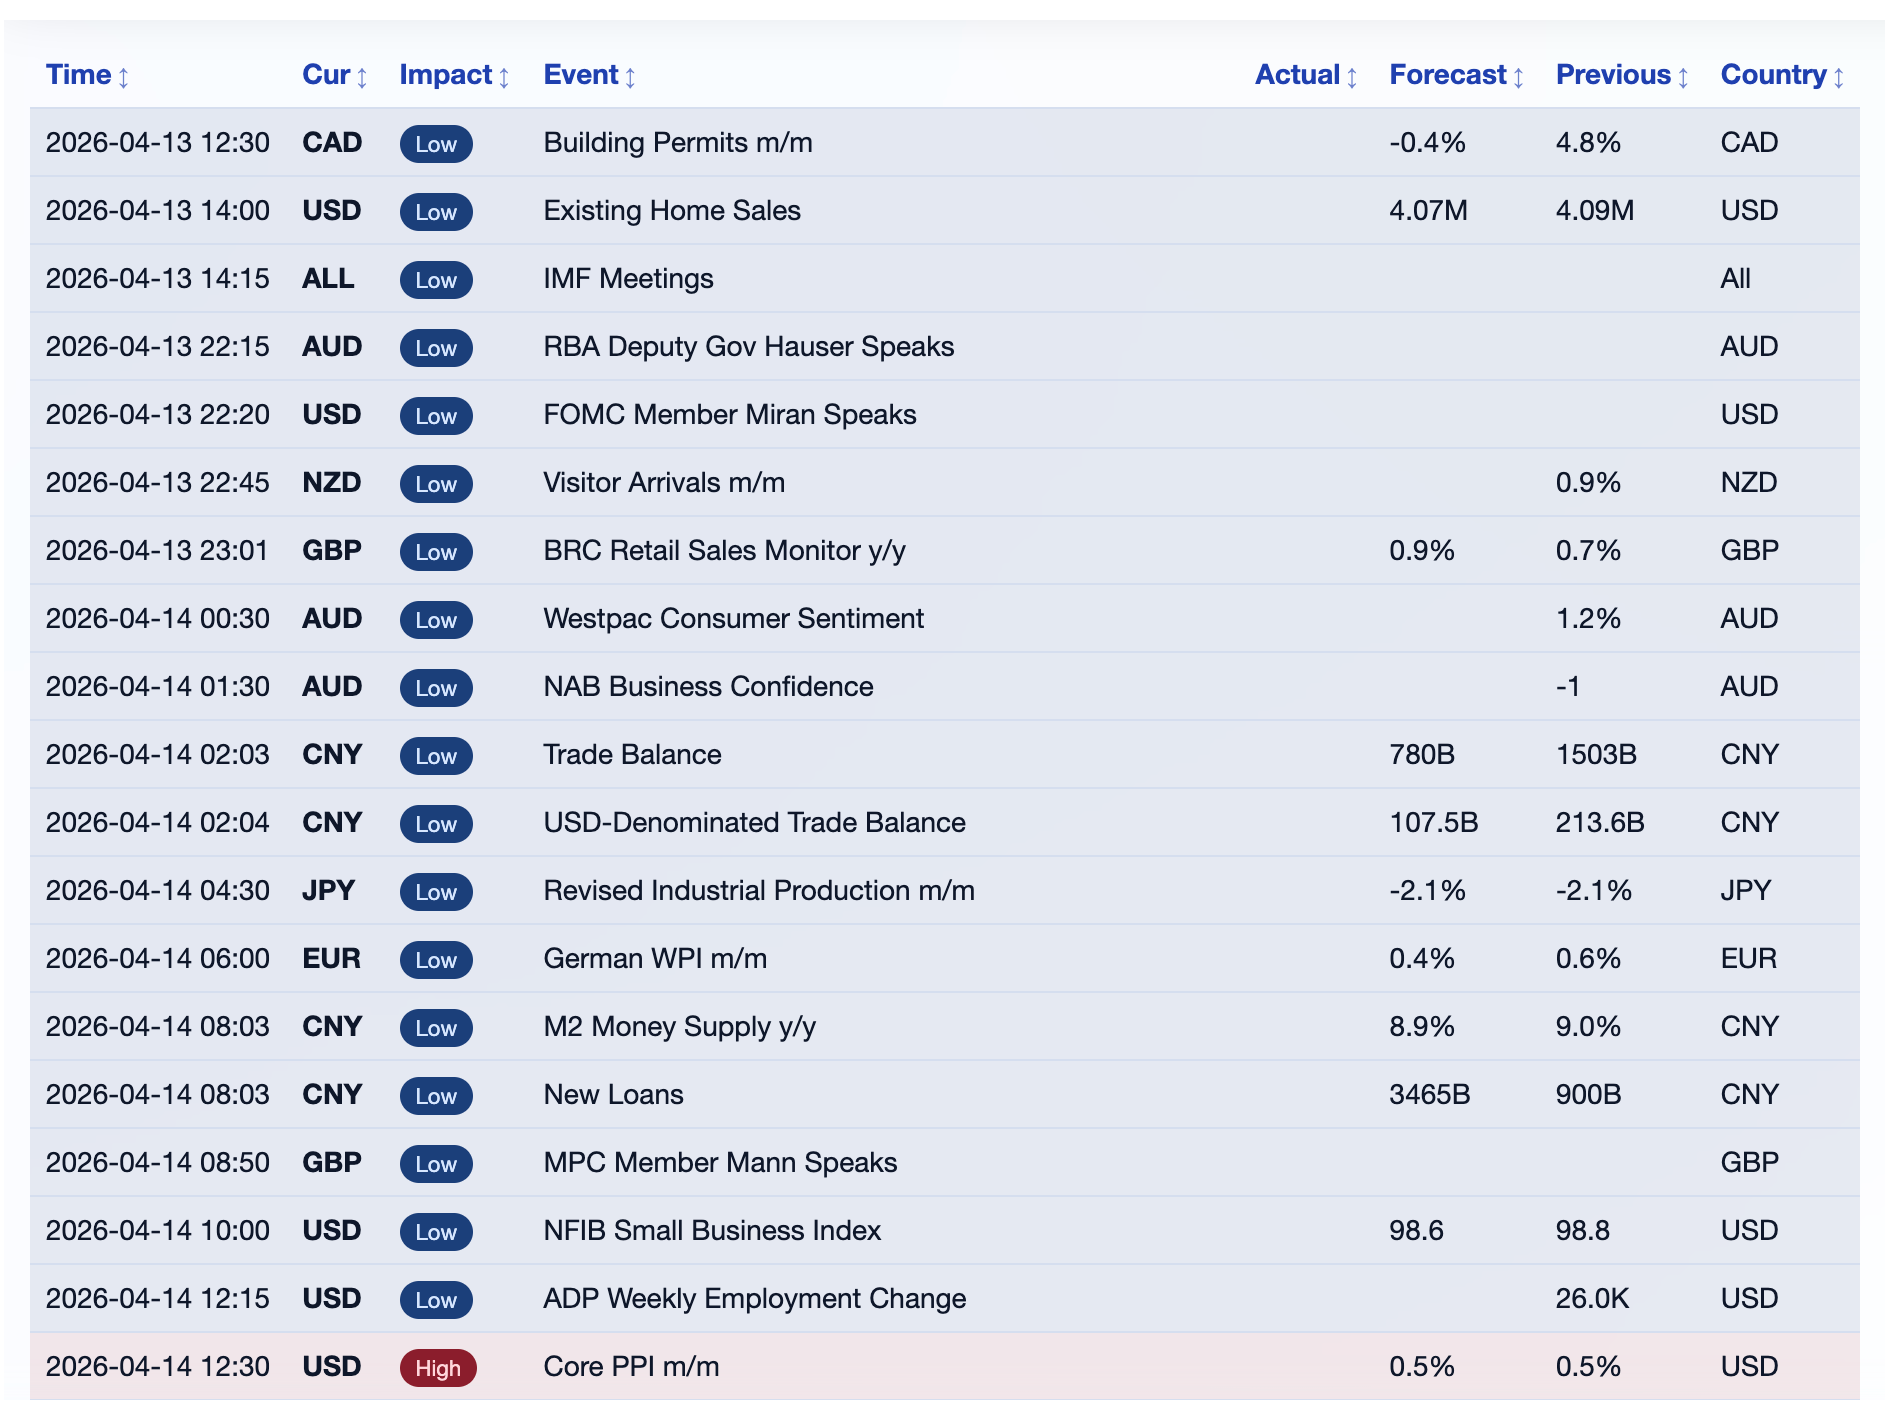This screenshot has width=1892, height=1424.
Task: Click the High badge on Core PPI row
Action: click(438, 1367)
